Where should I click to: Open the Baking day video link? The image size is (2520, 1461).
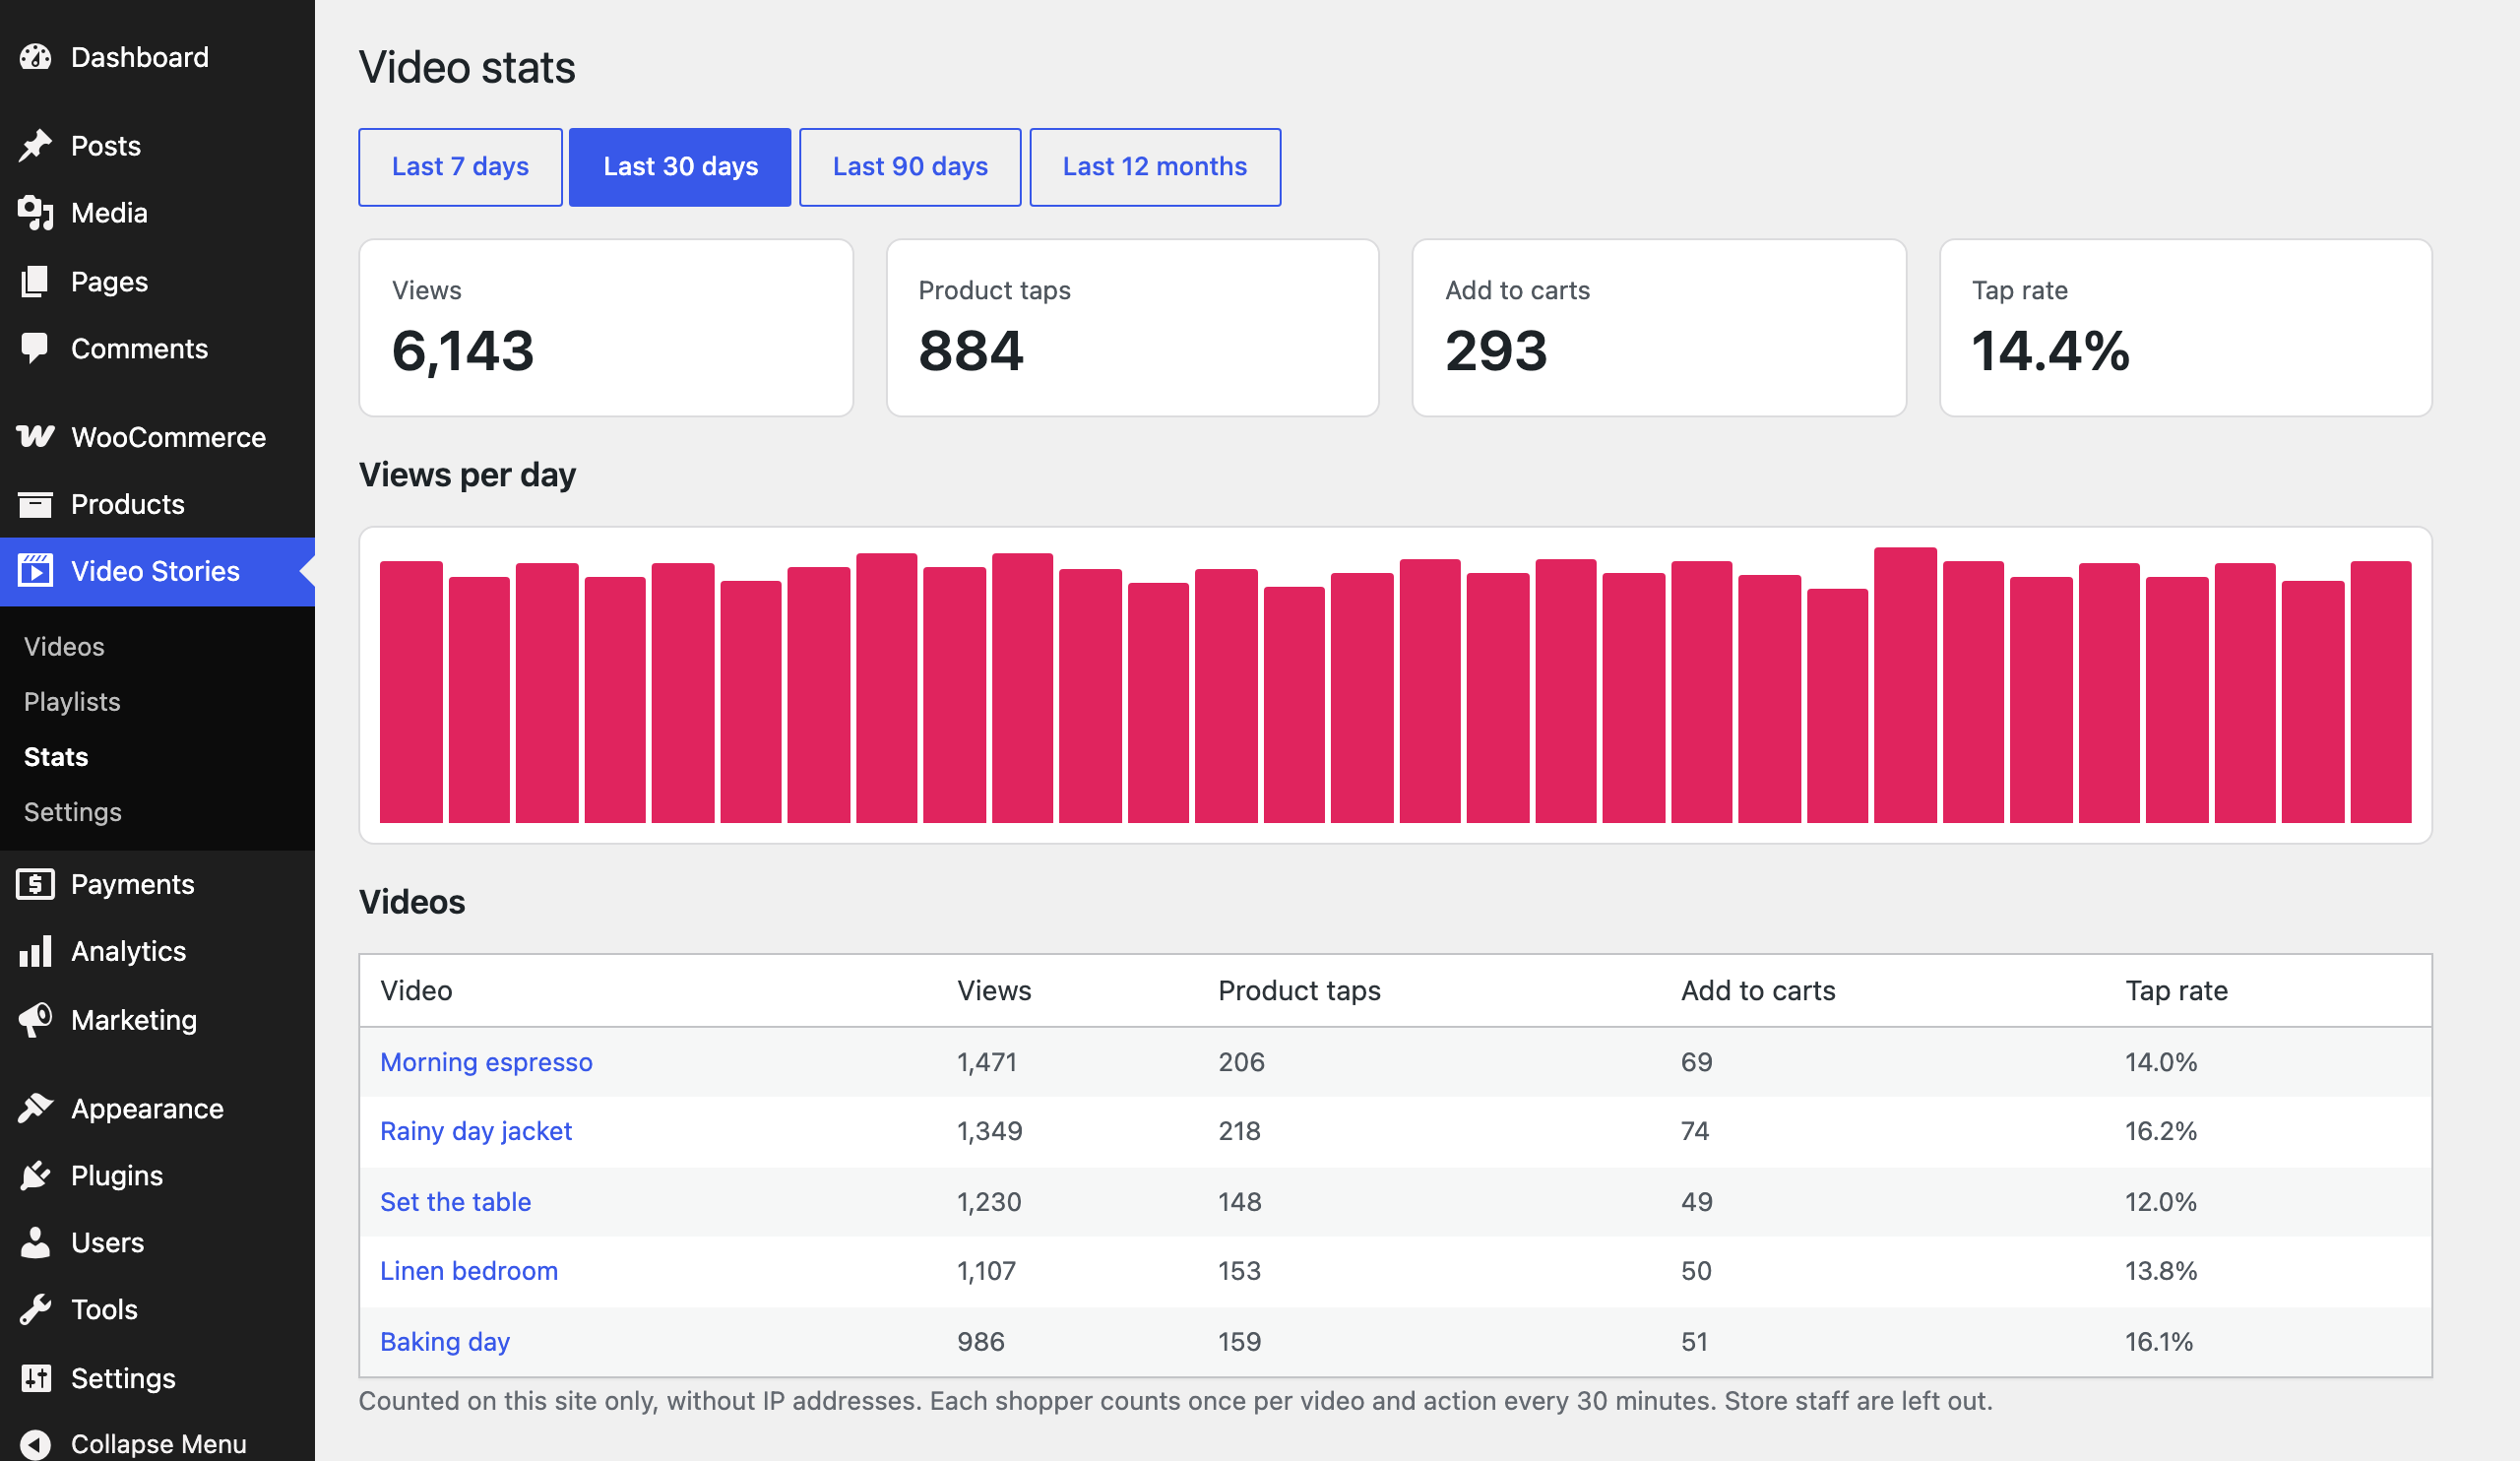coord(445,1341)
